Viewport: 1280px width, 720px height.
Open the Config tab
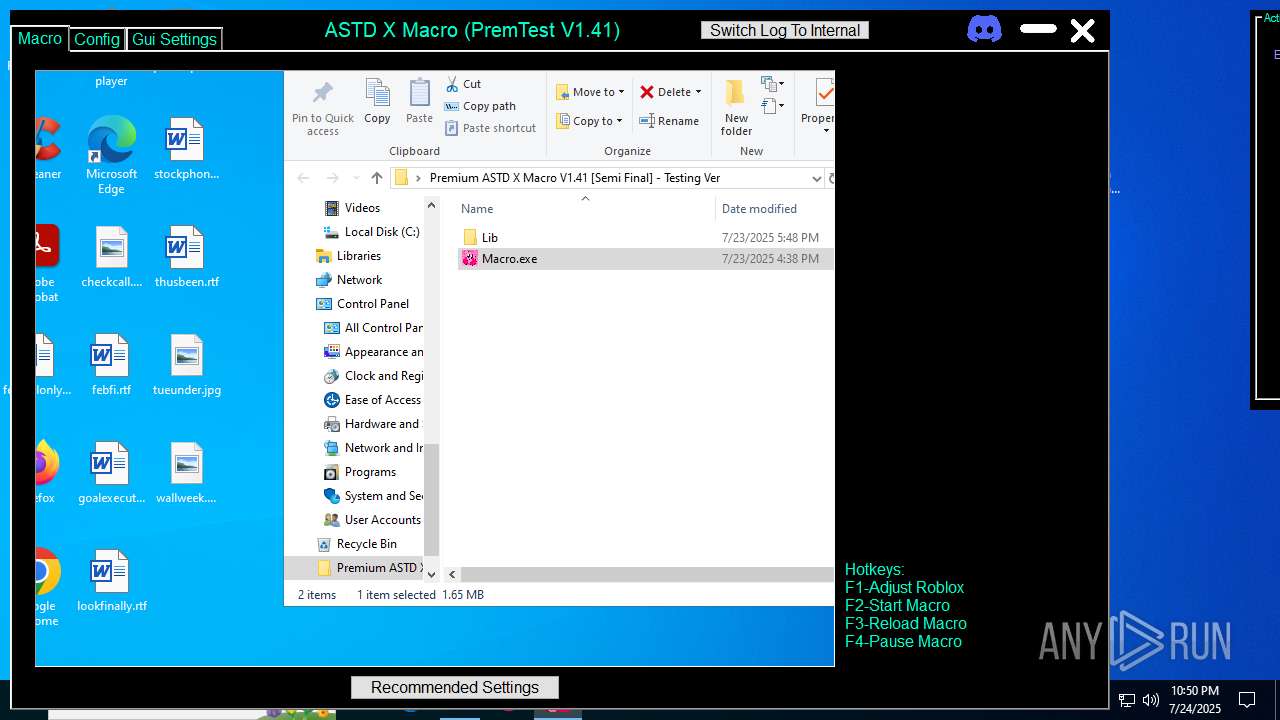97,39
